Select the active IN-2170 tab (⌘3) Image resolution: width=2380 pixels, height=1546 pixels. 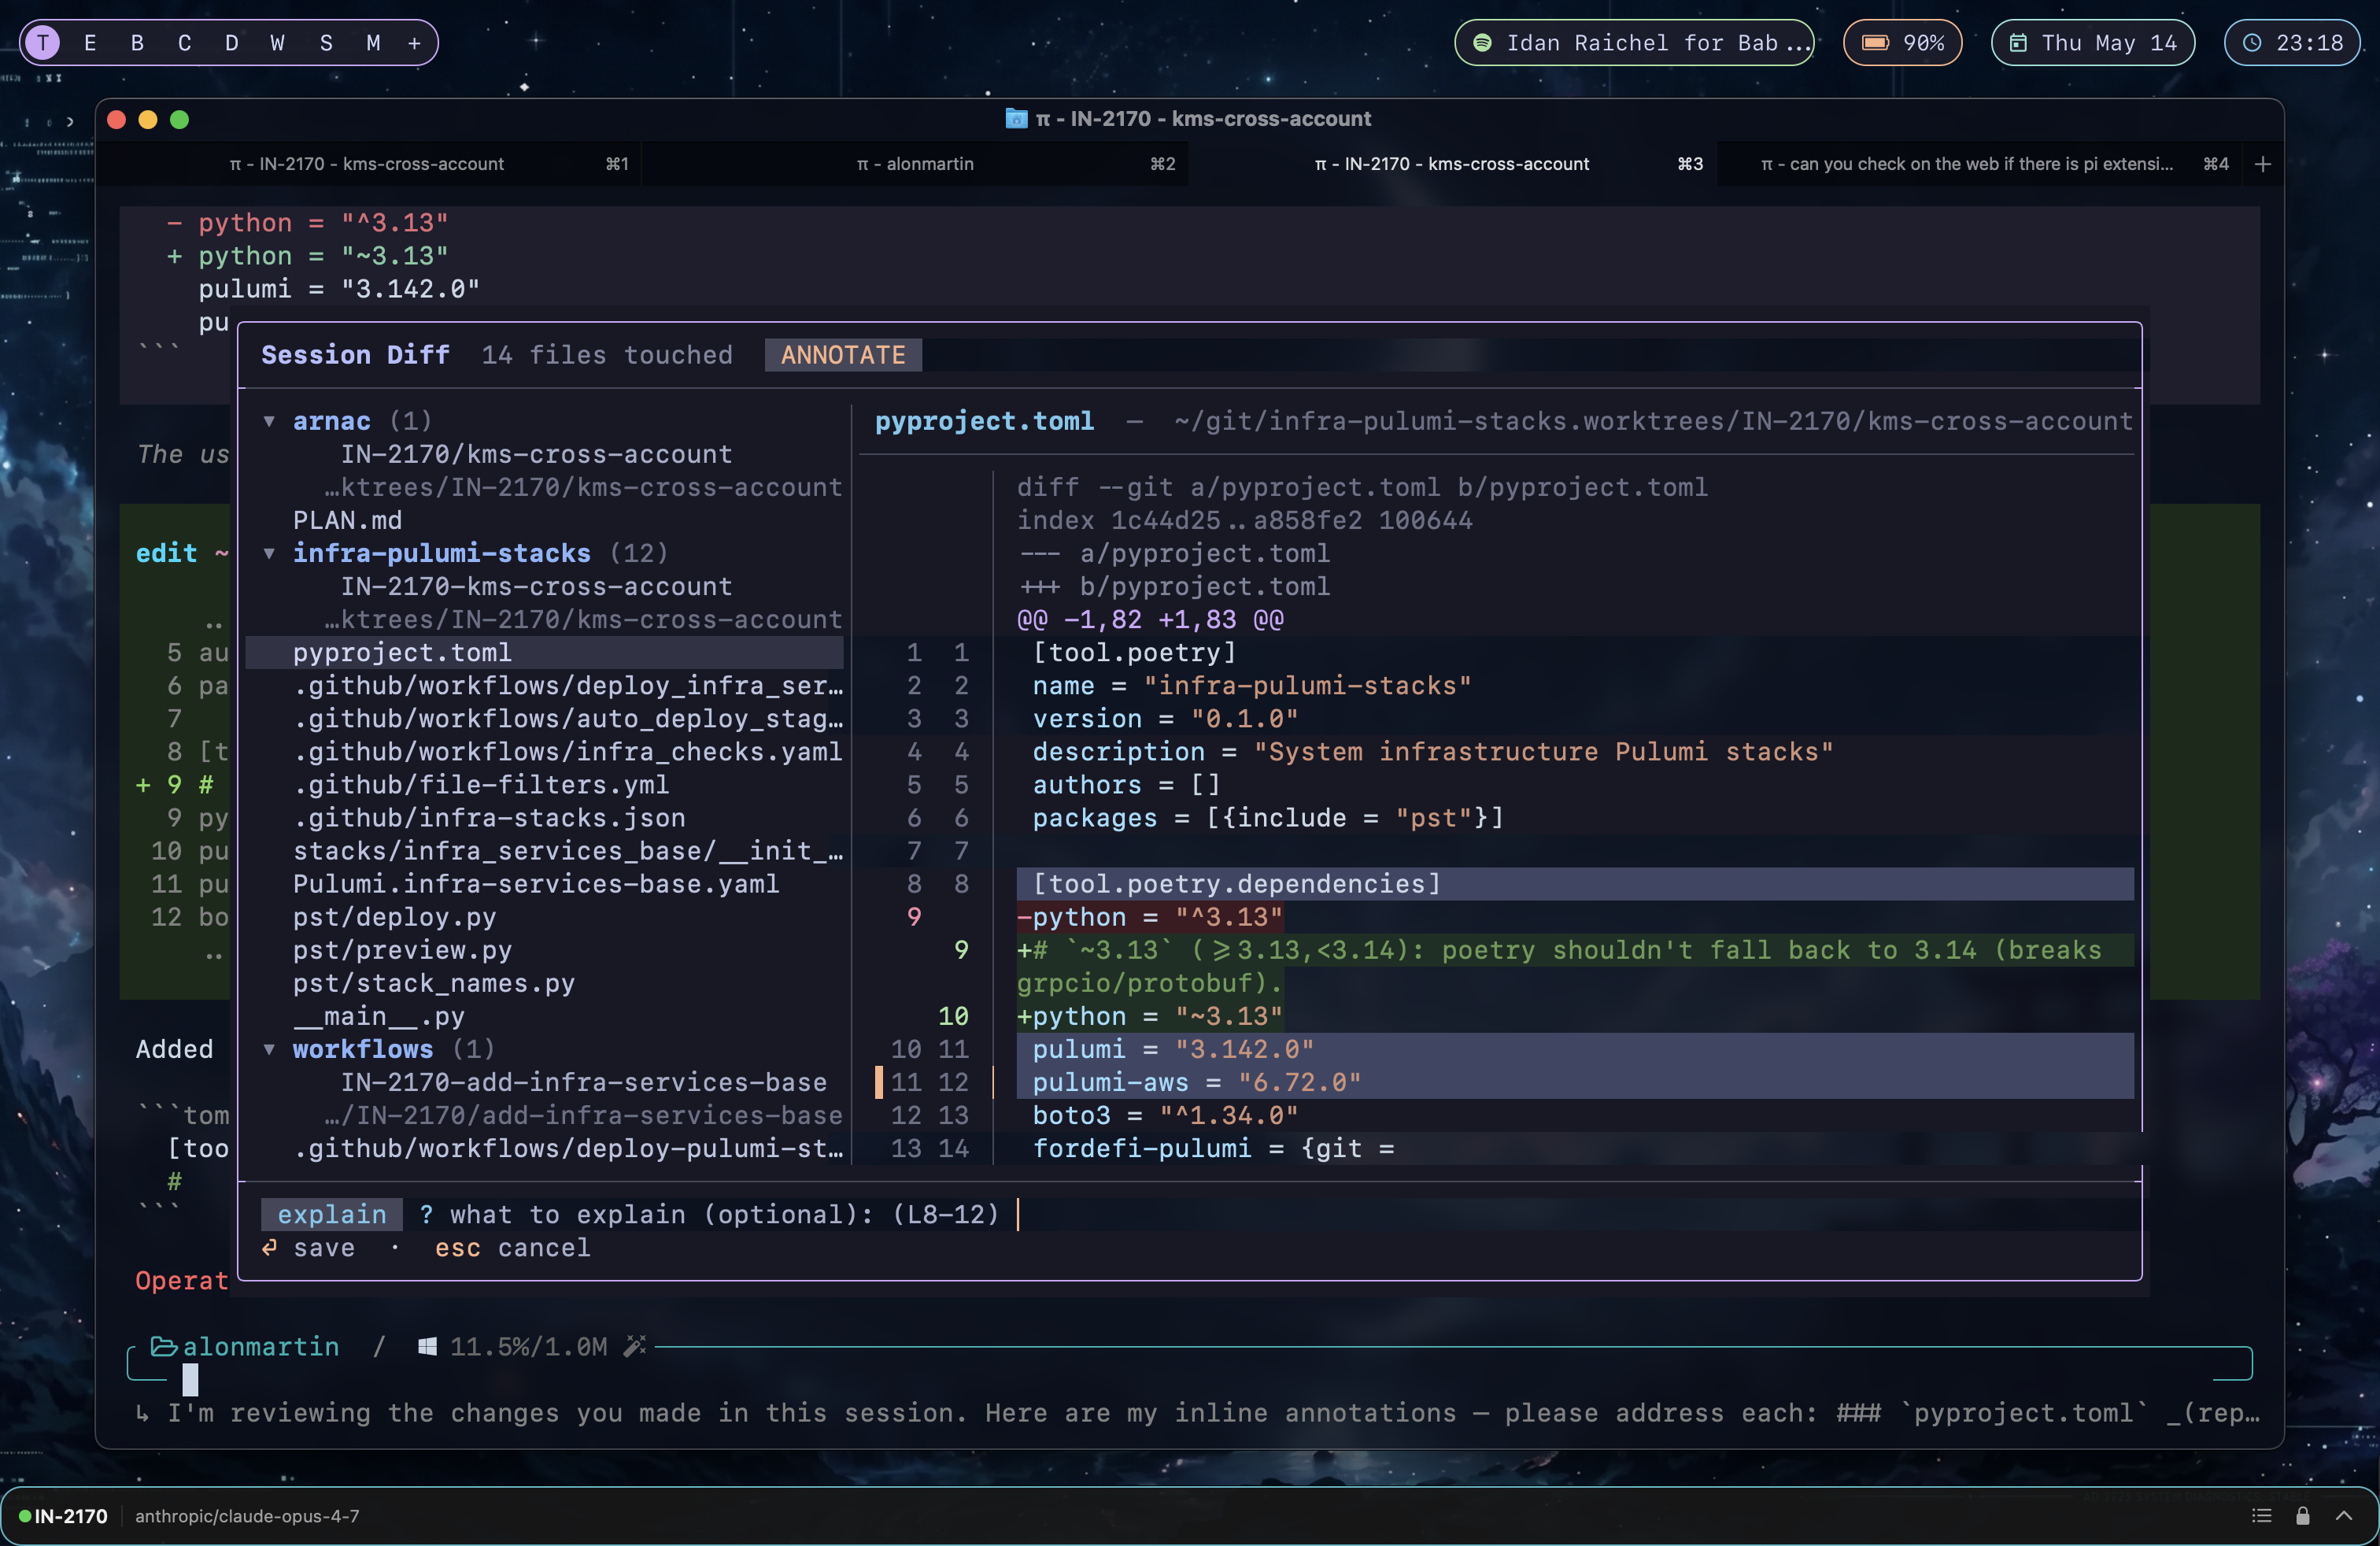point(1452,164)
